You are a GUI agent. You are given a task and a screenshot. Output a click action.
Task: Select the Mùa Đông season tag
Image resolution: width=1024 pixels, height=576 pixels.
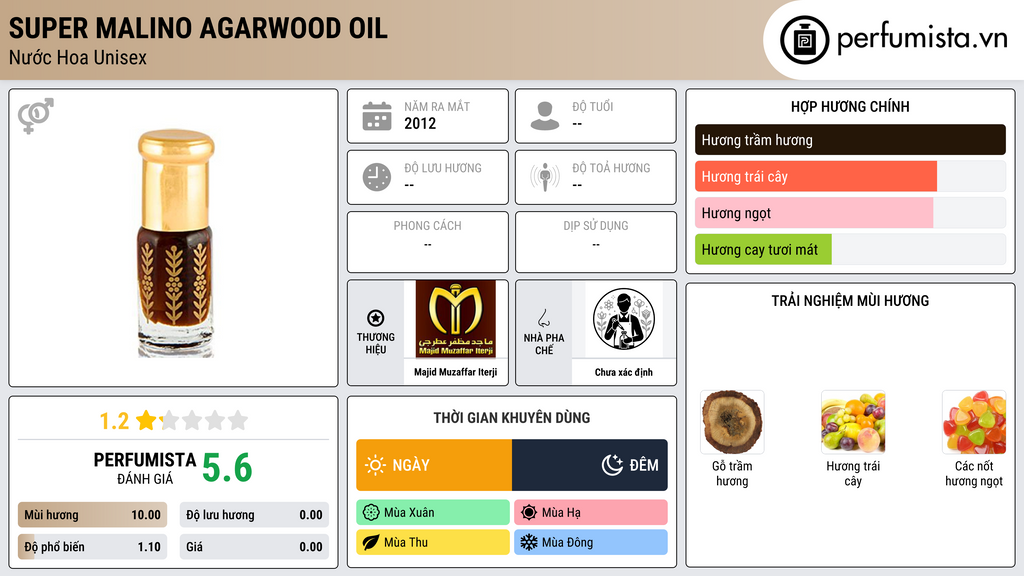591,542
